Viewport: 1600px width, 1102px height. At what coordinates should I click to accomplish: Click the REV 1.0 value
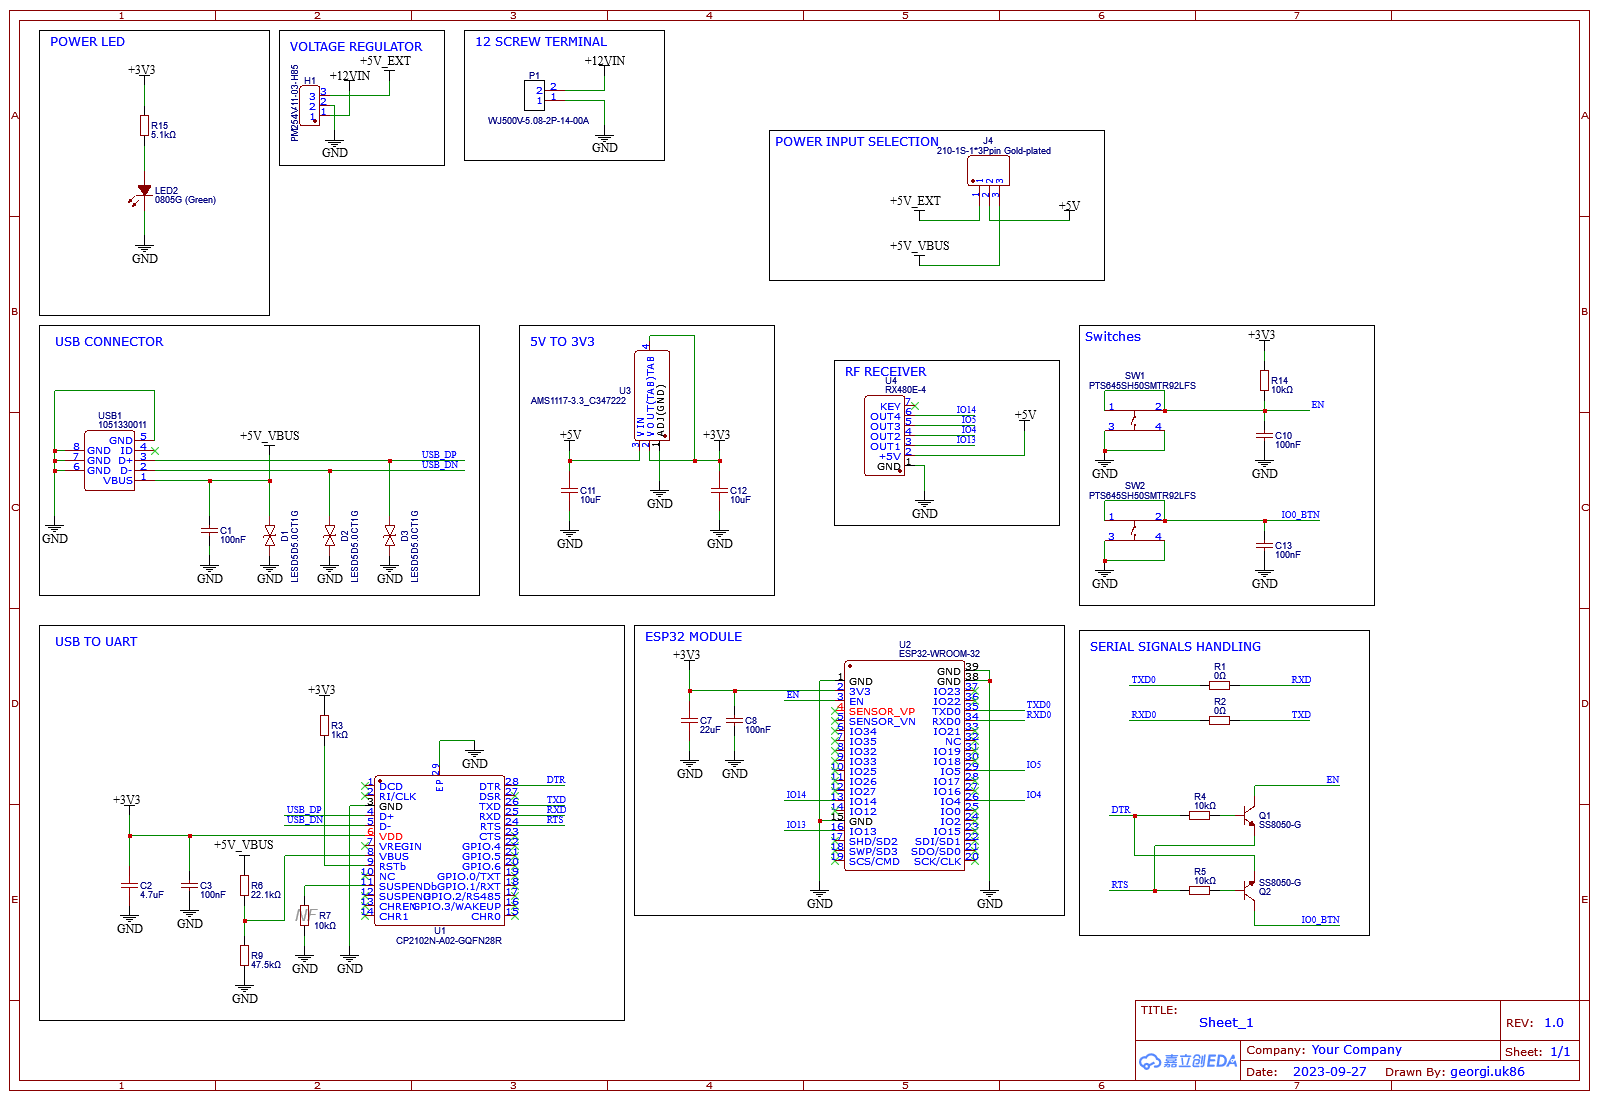[x=1554, y=1023]
